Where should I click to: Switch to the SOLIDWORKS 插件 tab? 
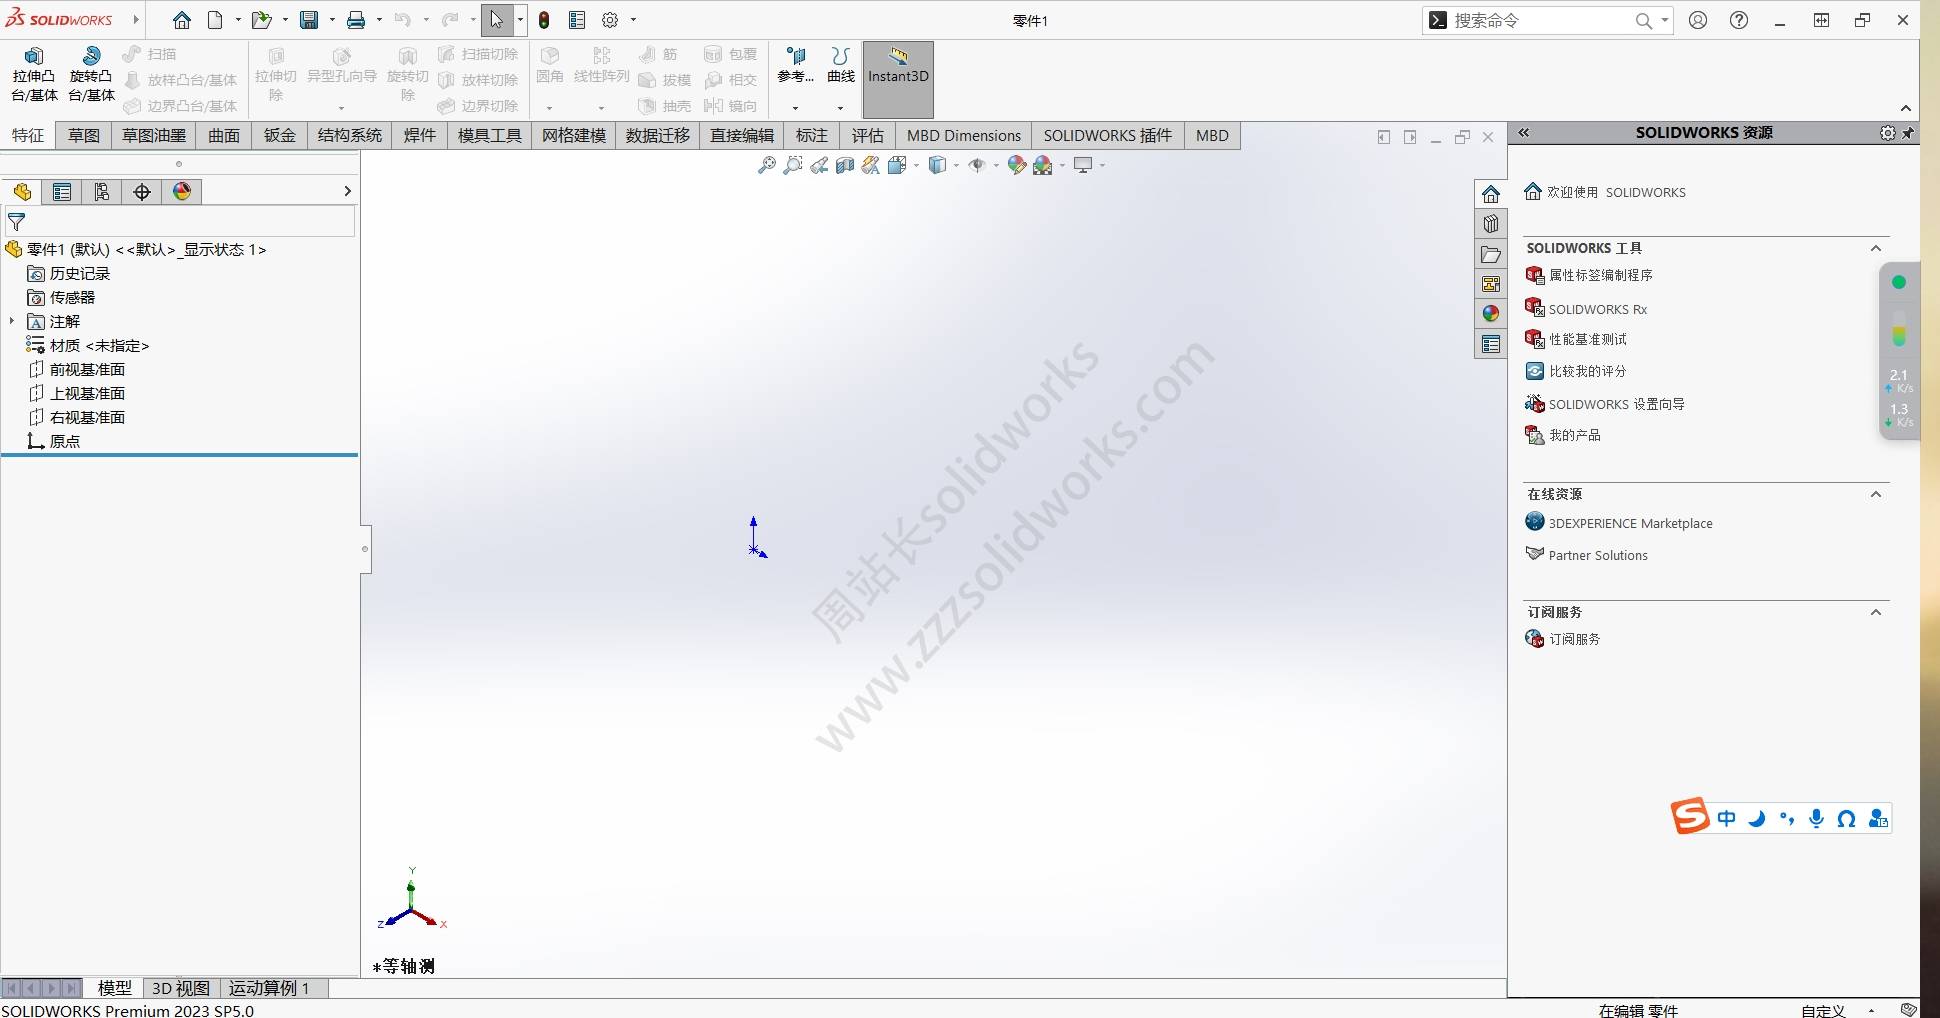1108,136
